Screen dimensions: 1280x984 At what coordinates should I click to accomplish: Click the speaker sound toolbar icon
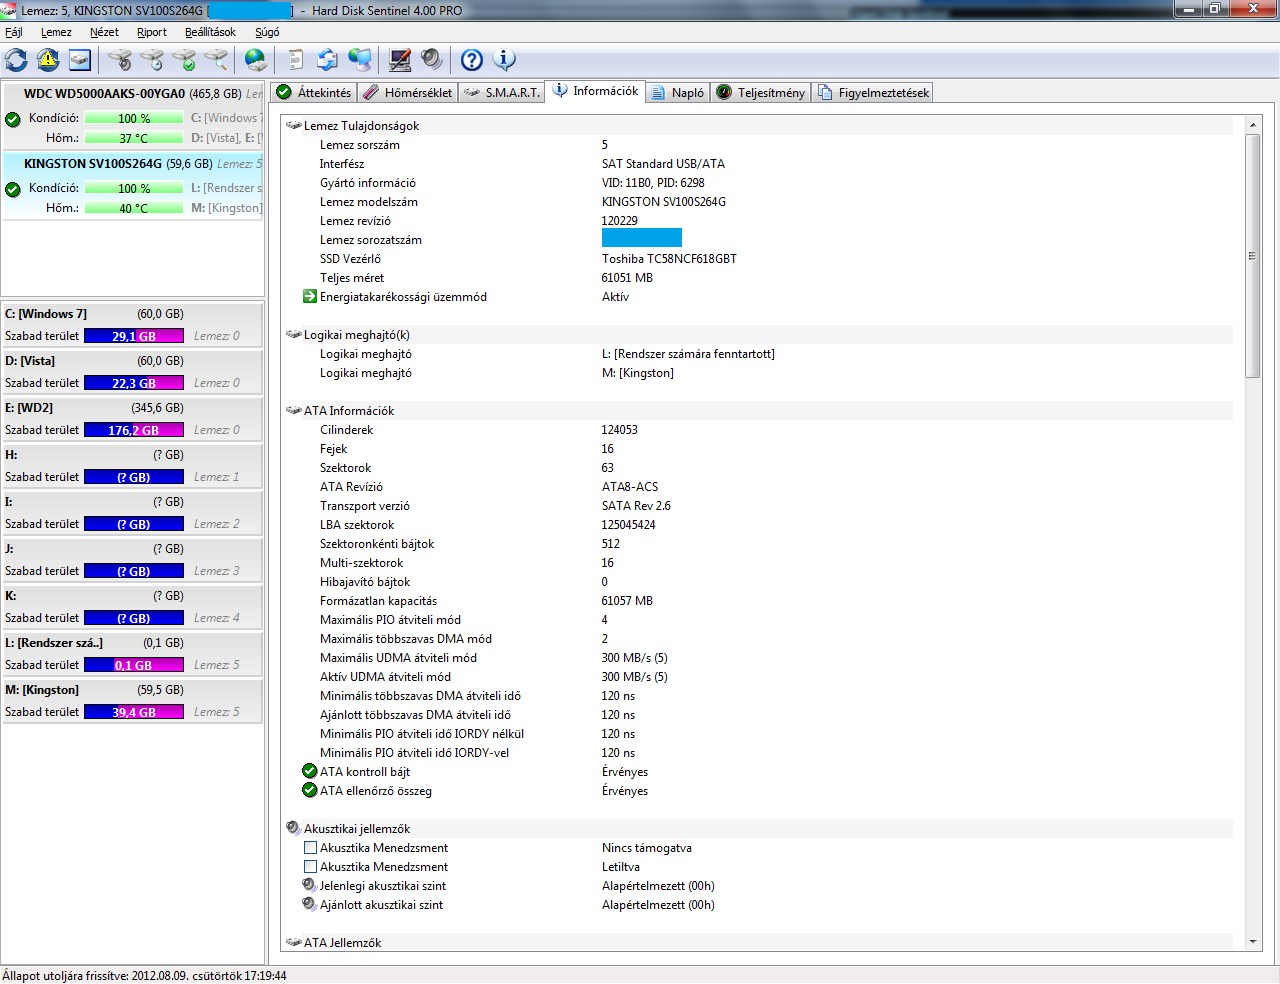pos(432,60)
